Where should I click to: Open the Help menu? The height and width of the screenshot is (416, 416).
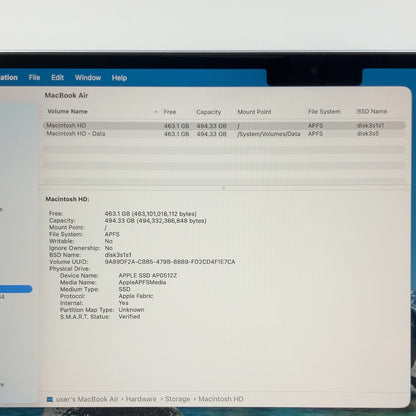(119, 78)
